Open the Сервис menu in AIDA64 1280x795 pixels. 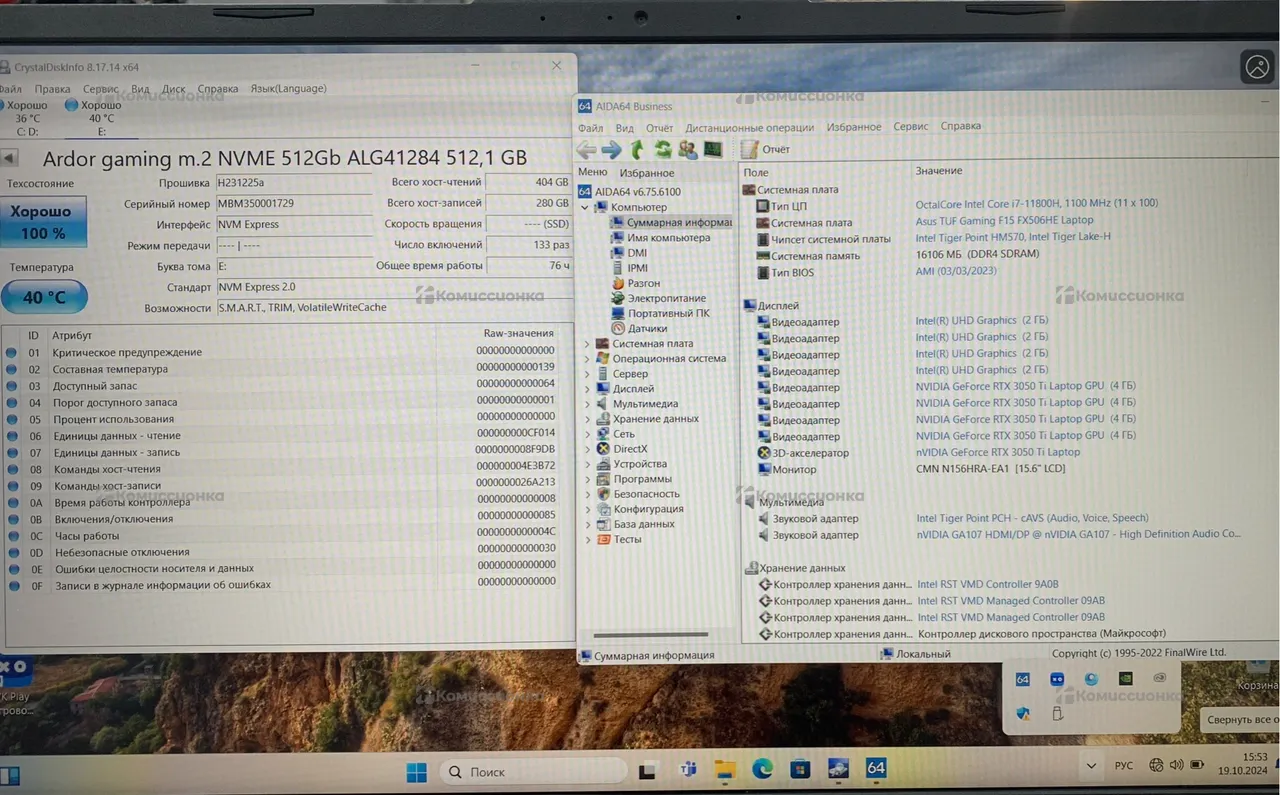point(910,127)
